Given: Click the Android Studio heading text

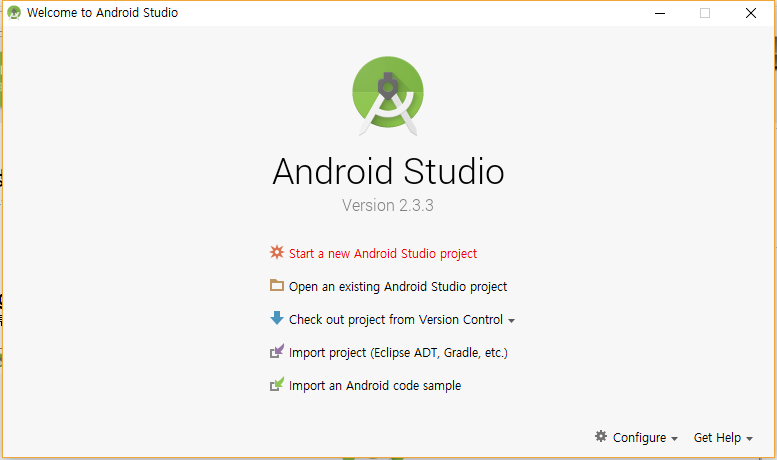Looking at the screenshot, I should pyautogui.click(x=388, y=172).
